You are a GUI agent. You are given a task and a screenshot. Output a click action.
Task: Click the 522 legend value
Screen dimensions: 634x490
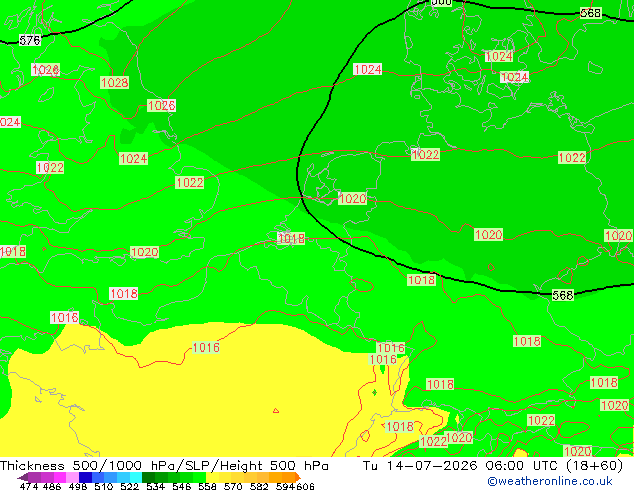[129, 486]
